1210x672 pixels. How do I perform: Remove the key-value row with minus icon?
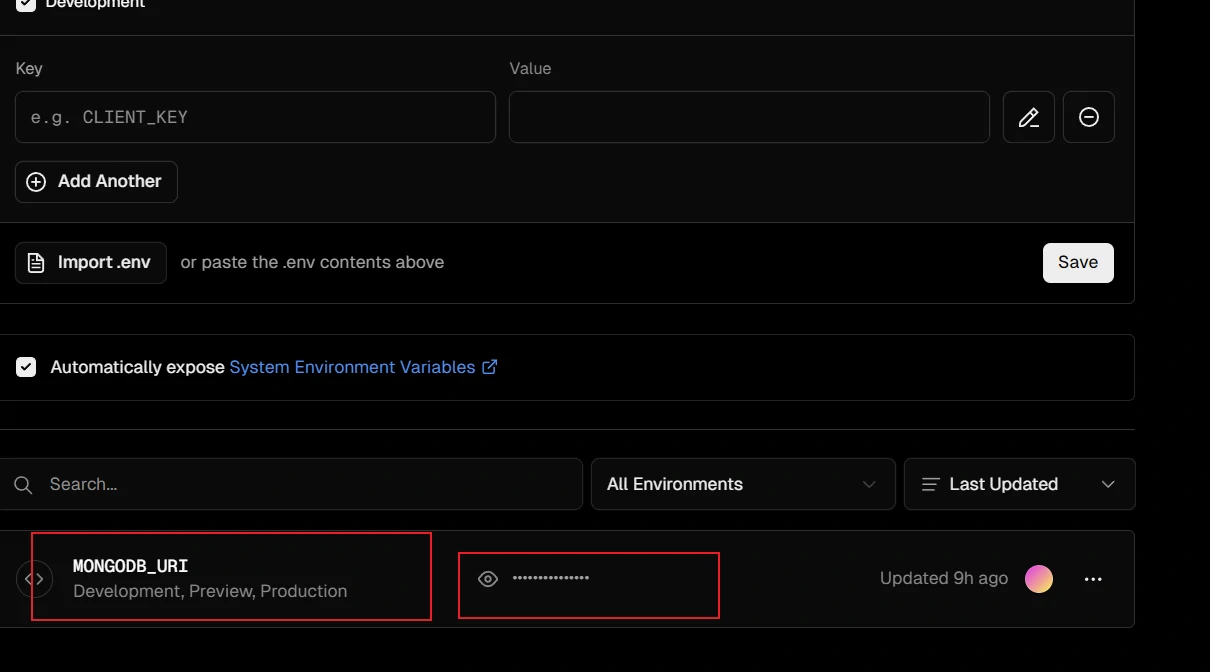1089,117
